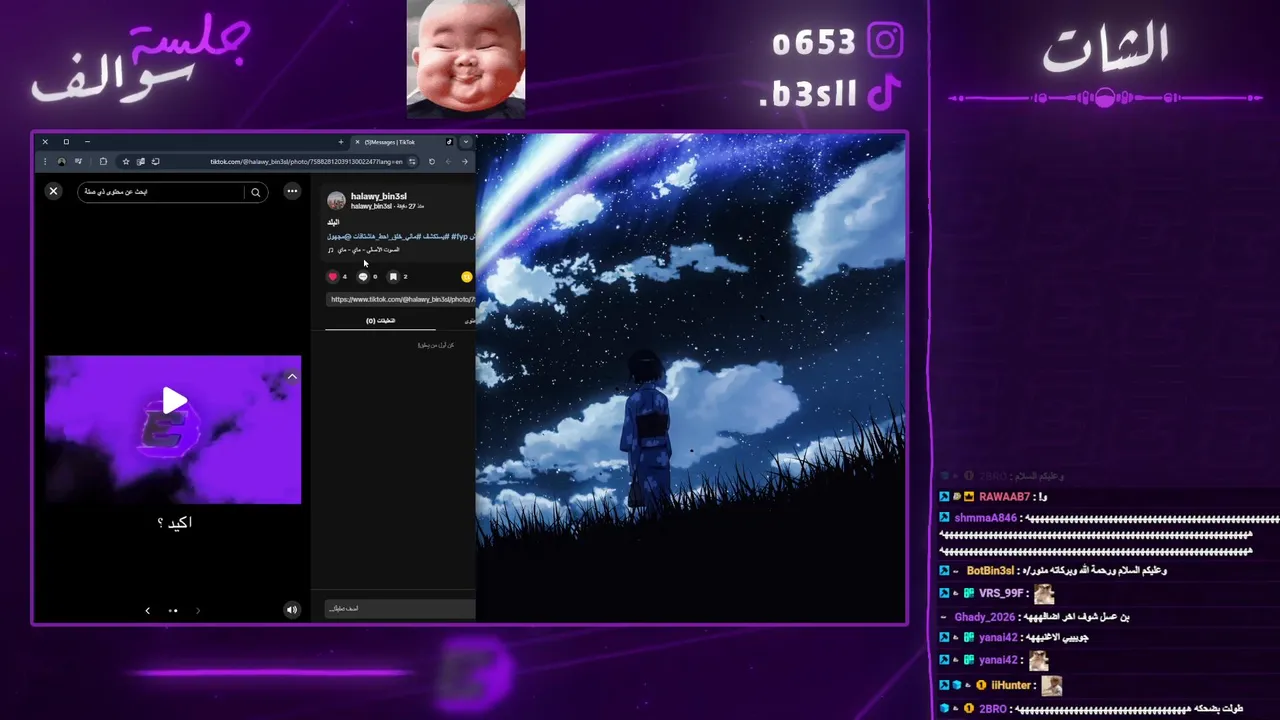Open the browser three-dot menu

(x=45, y=161)
